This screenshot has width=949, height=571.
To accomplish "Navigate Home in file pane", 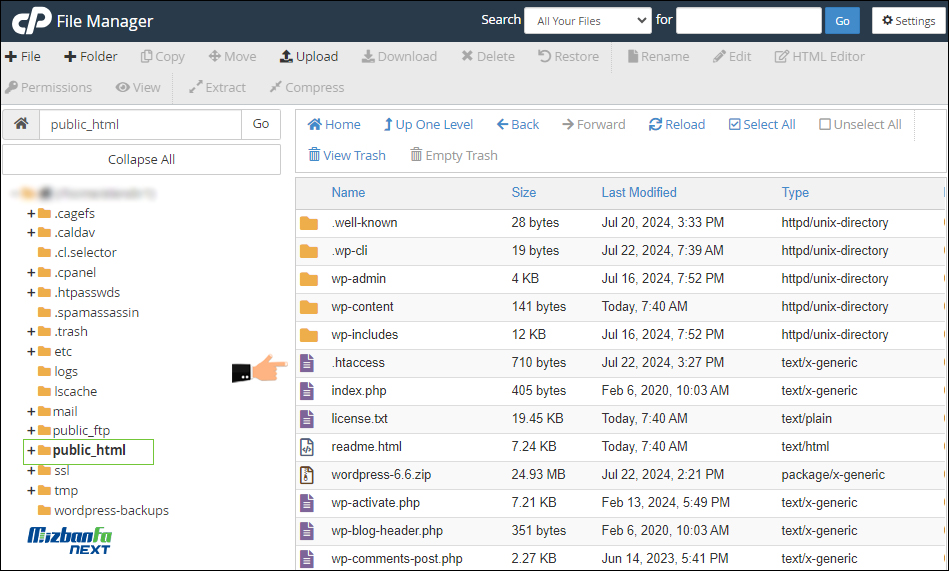I will (334, 124).
